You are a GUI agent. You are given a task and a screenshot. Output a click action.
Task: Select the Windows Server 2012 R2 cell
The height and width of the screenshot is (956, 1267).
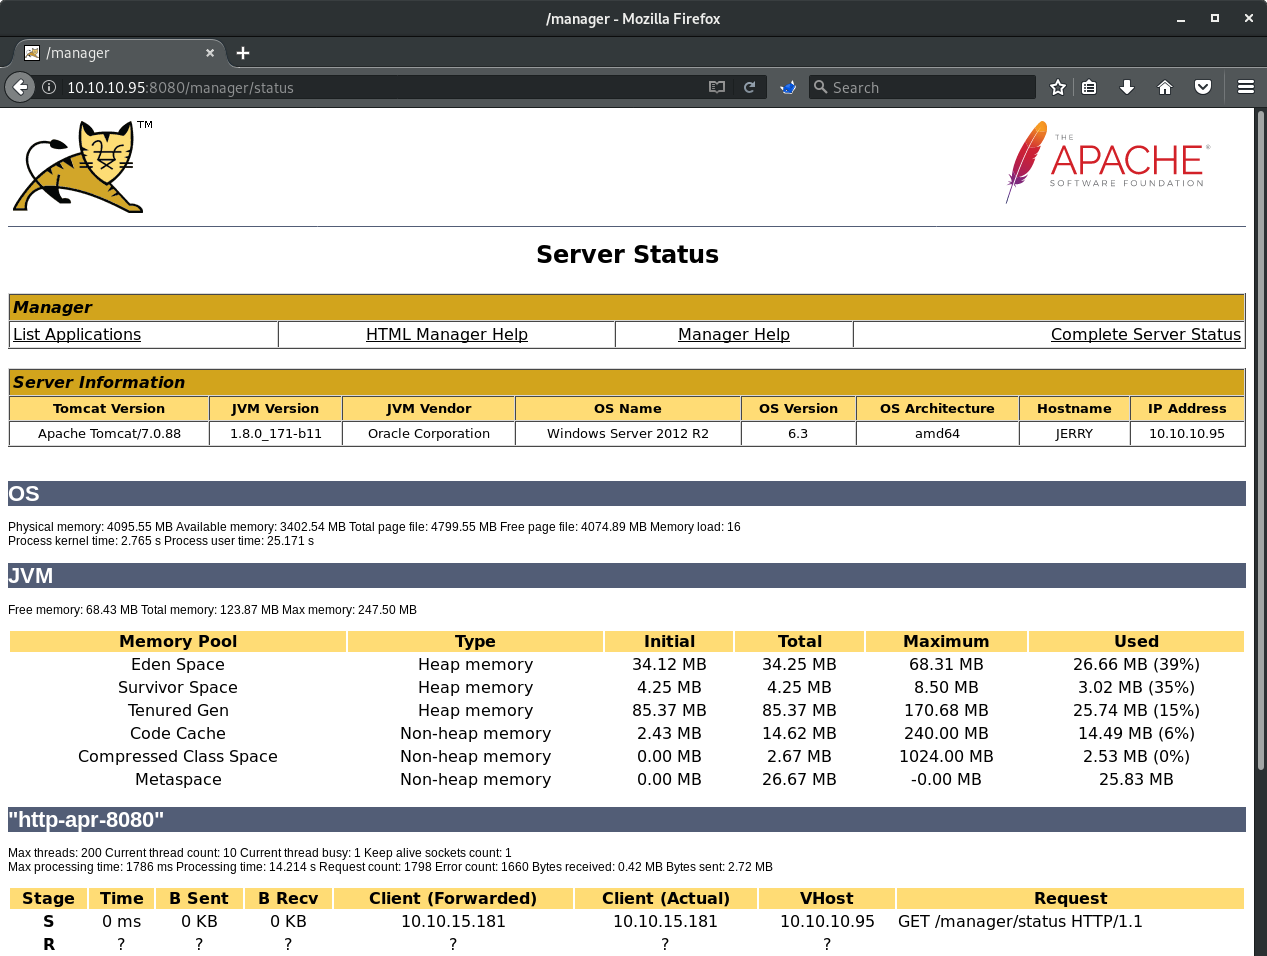[628, 433]
